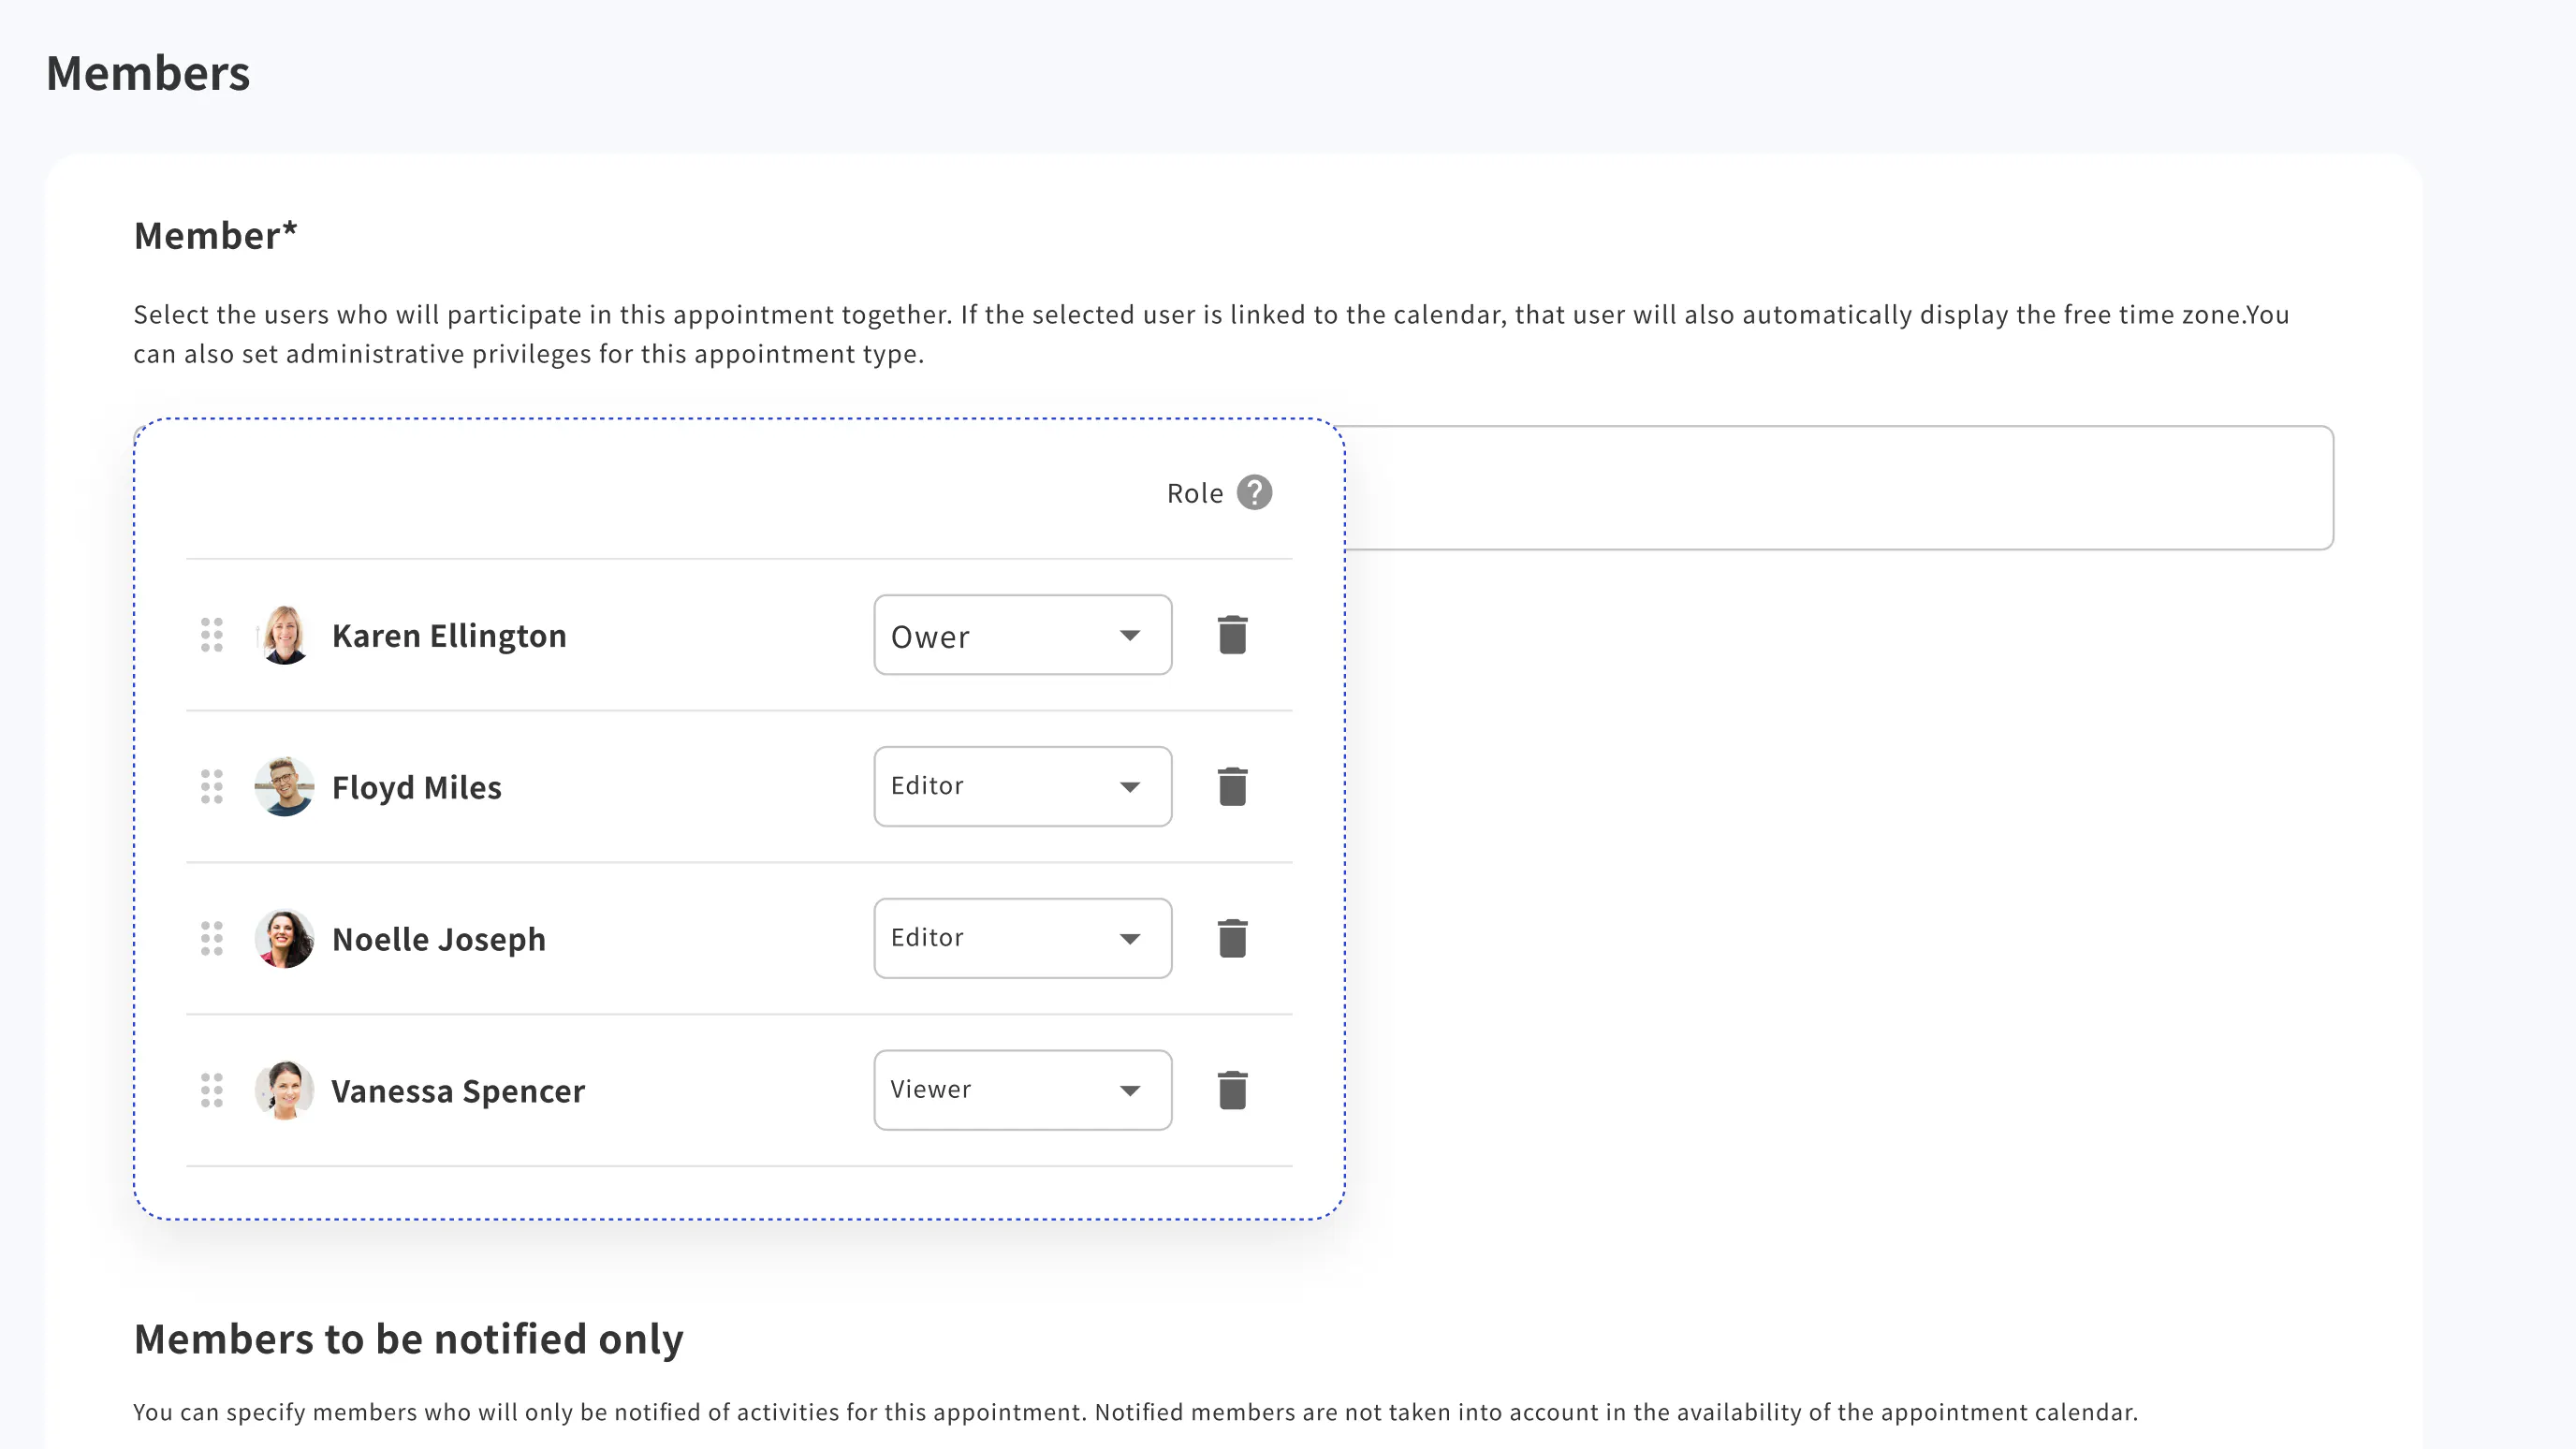This screenshot has width=2576, height=1449.
Task: Expand Noelle Joseph's role selector
Action: (x=1021, y=938)
